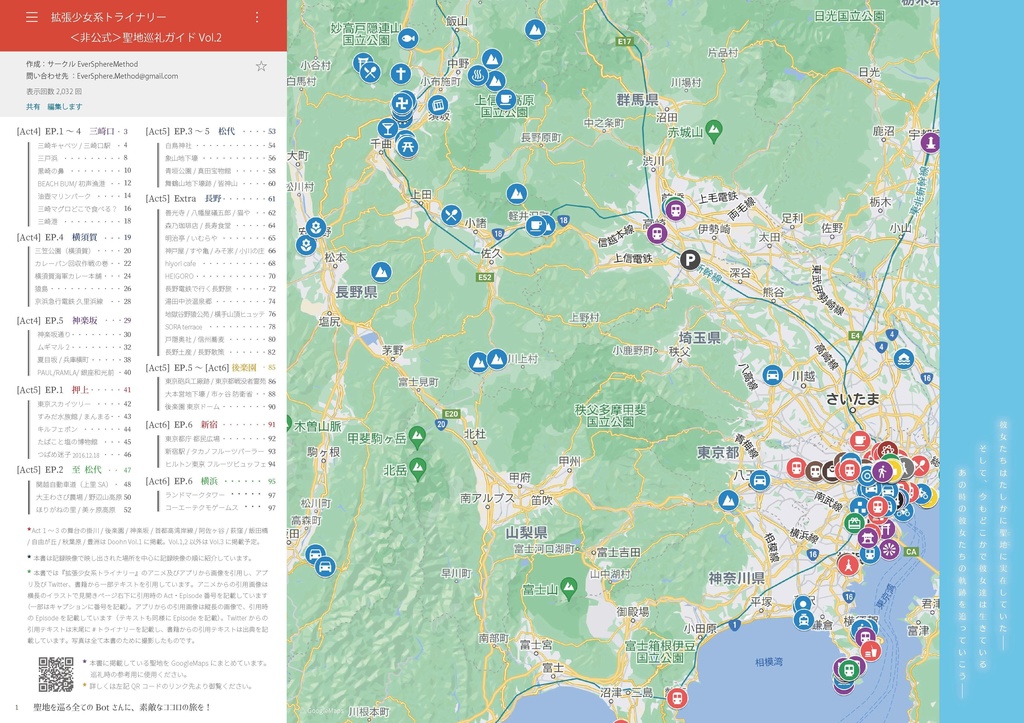The image size is (1024, 723).
Task: Select the ランドマークタワー entry
Action: [220, 495]
